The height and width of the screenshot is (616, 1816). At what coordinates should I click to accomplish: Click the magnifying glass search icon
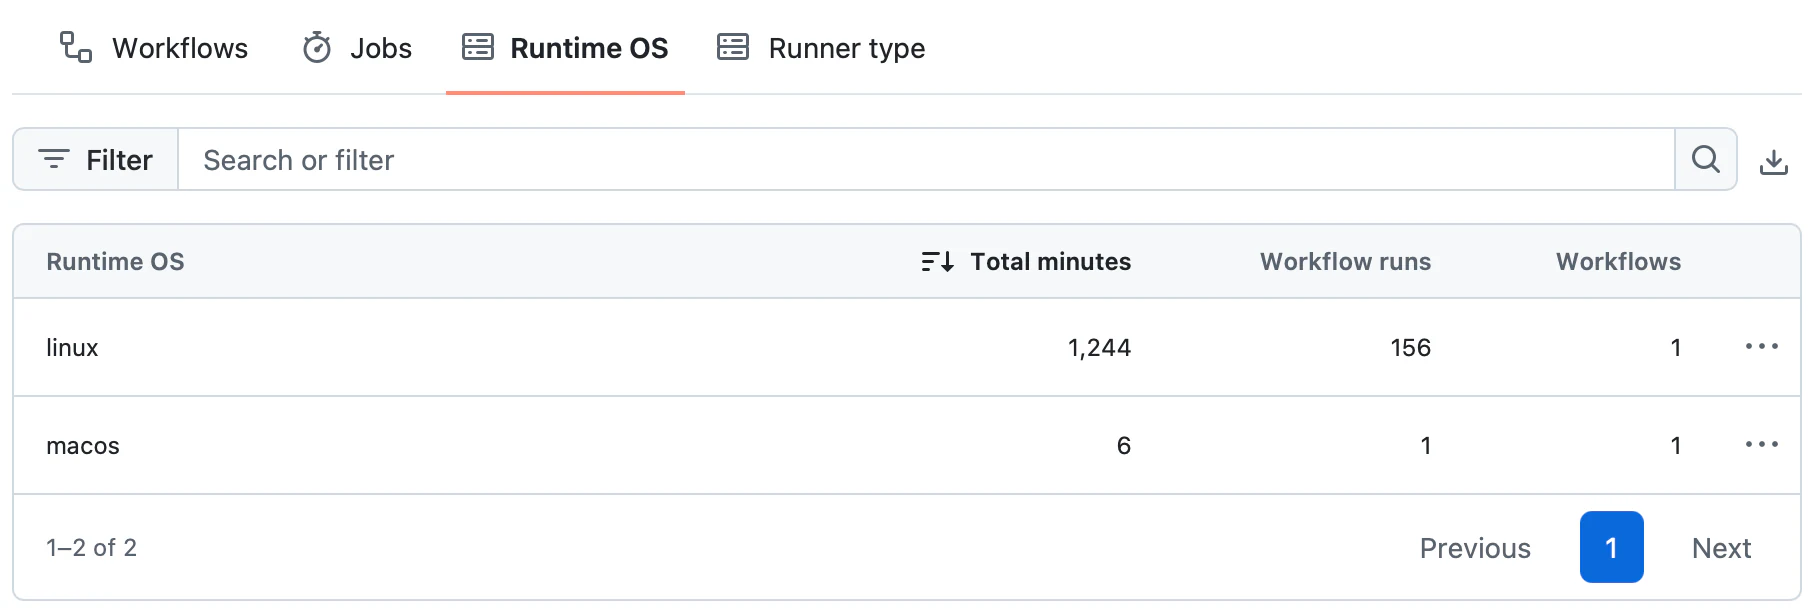1706,159
